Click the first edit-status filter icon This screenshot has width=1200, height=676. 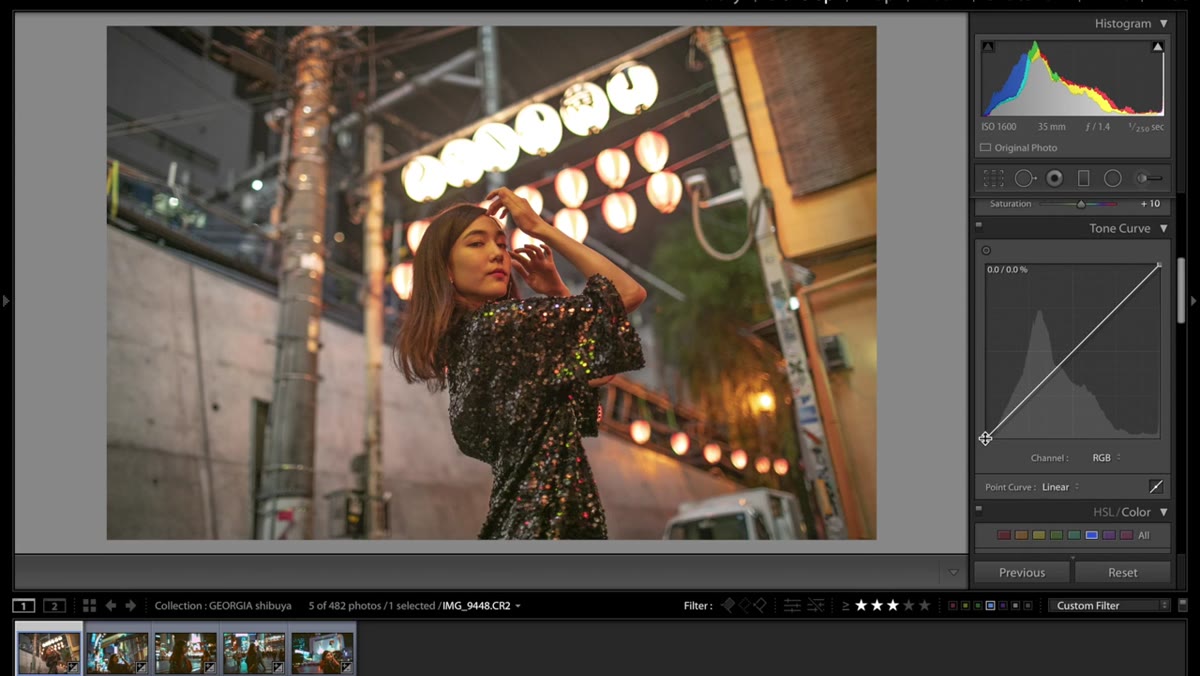point(792,605)
